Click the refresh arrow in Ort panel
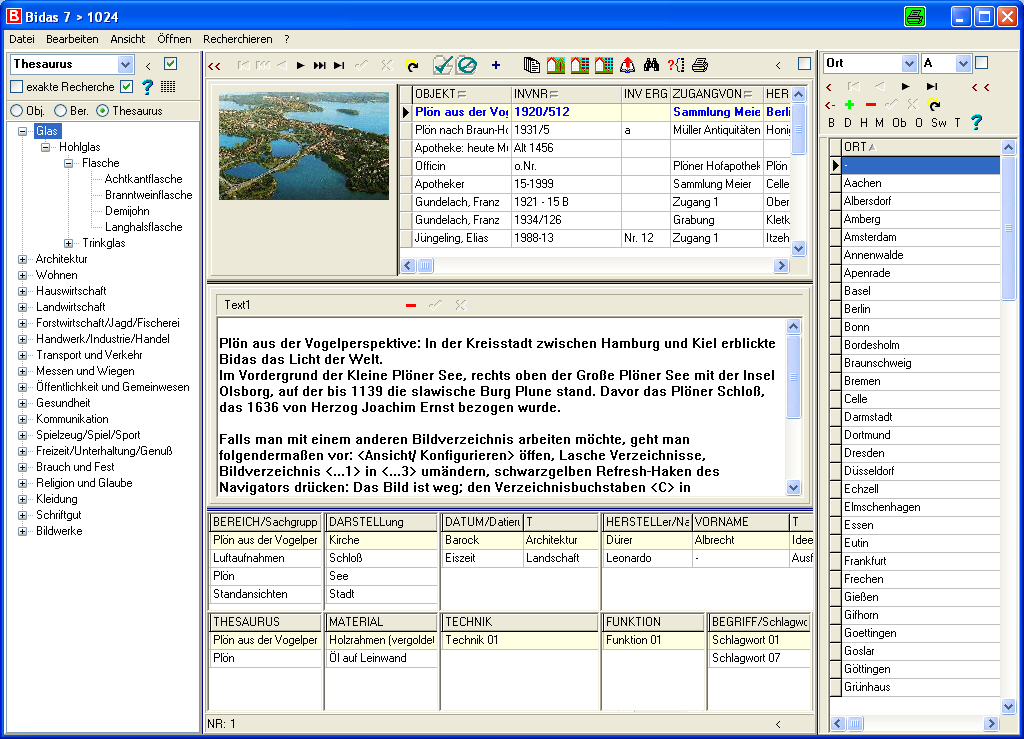The image size is (1024, 739). pyautogui.click(x=935, y=104)
